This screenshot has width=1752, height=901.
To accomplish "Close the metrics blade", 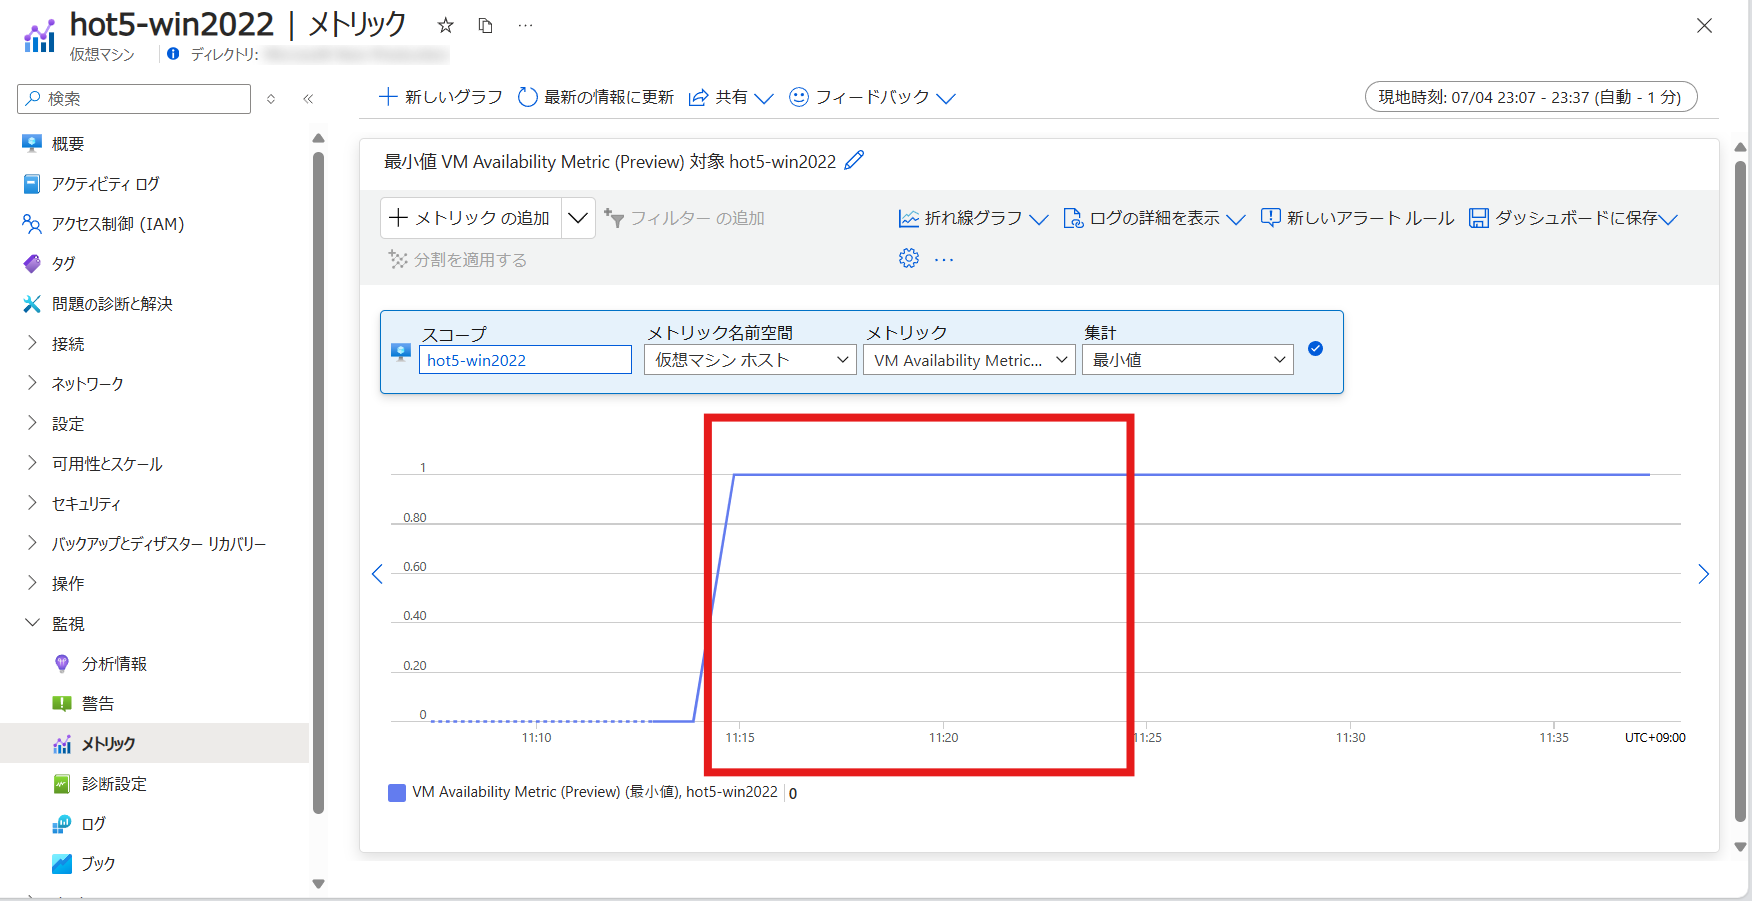I will 1705,26.
